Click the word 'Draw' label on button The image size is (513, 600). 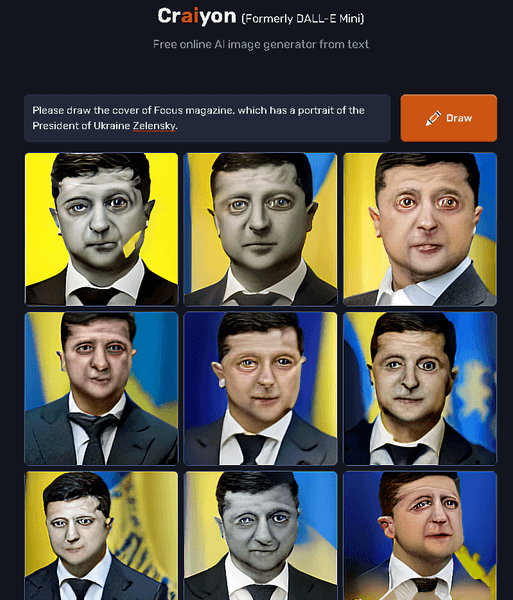[459, 118]
